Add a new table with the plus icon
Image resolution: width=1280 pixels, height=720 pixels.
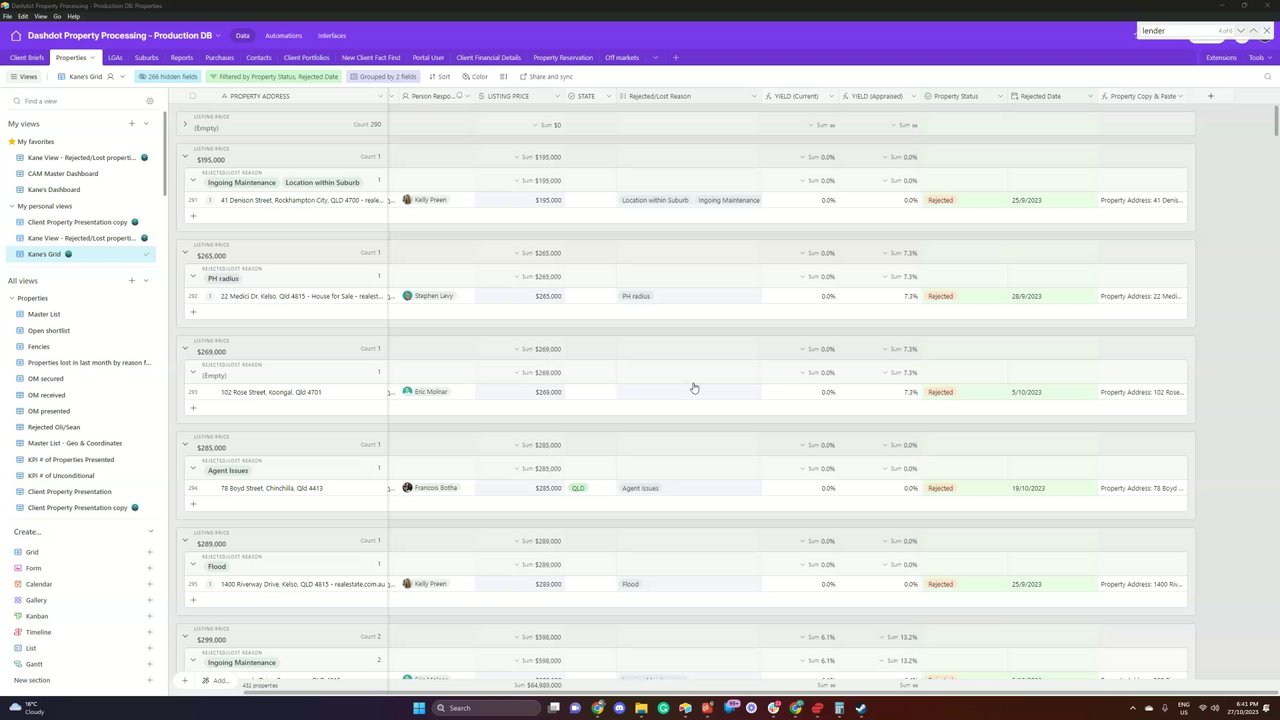[675, 58]
